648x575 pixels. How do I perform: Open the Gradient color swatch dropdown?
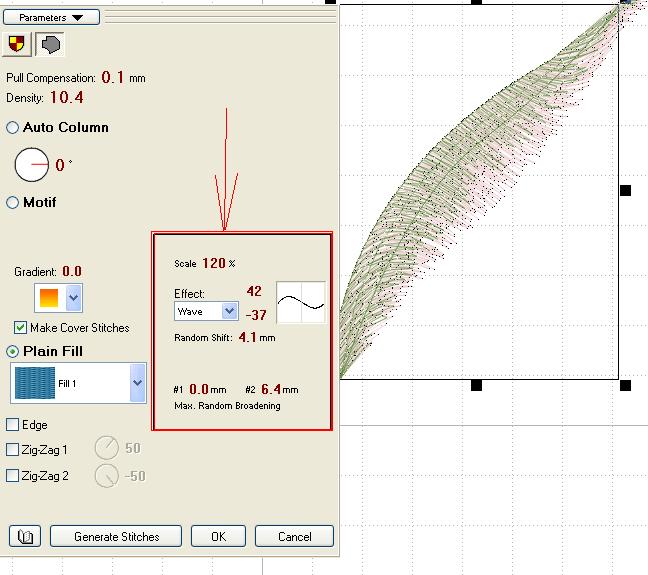(73, 297)
